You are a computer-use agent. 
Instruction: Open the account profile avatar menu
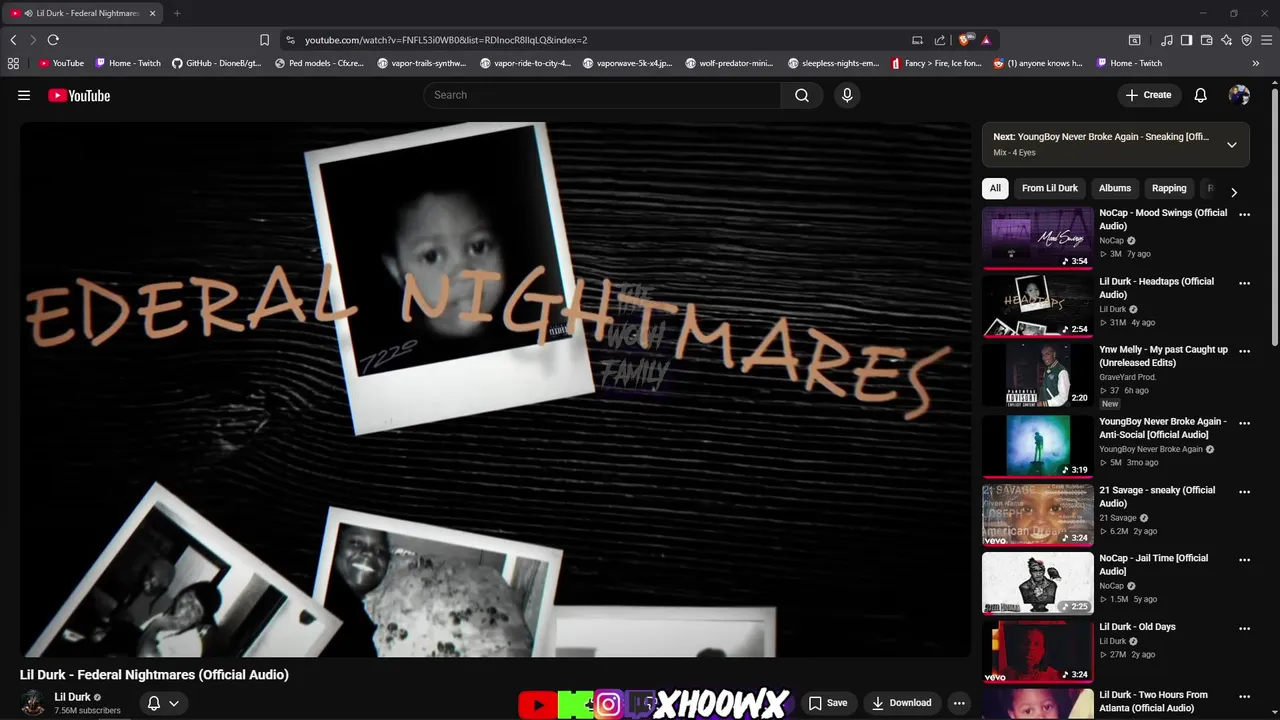pos(1239,95)
